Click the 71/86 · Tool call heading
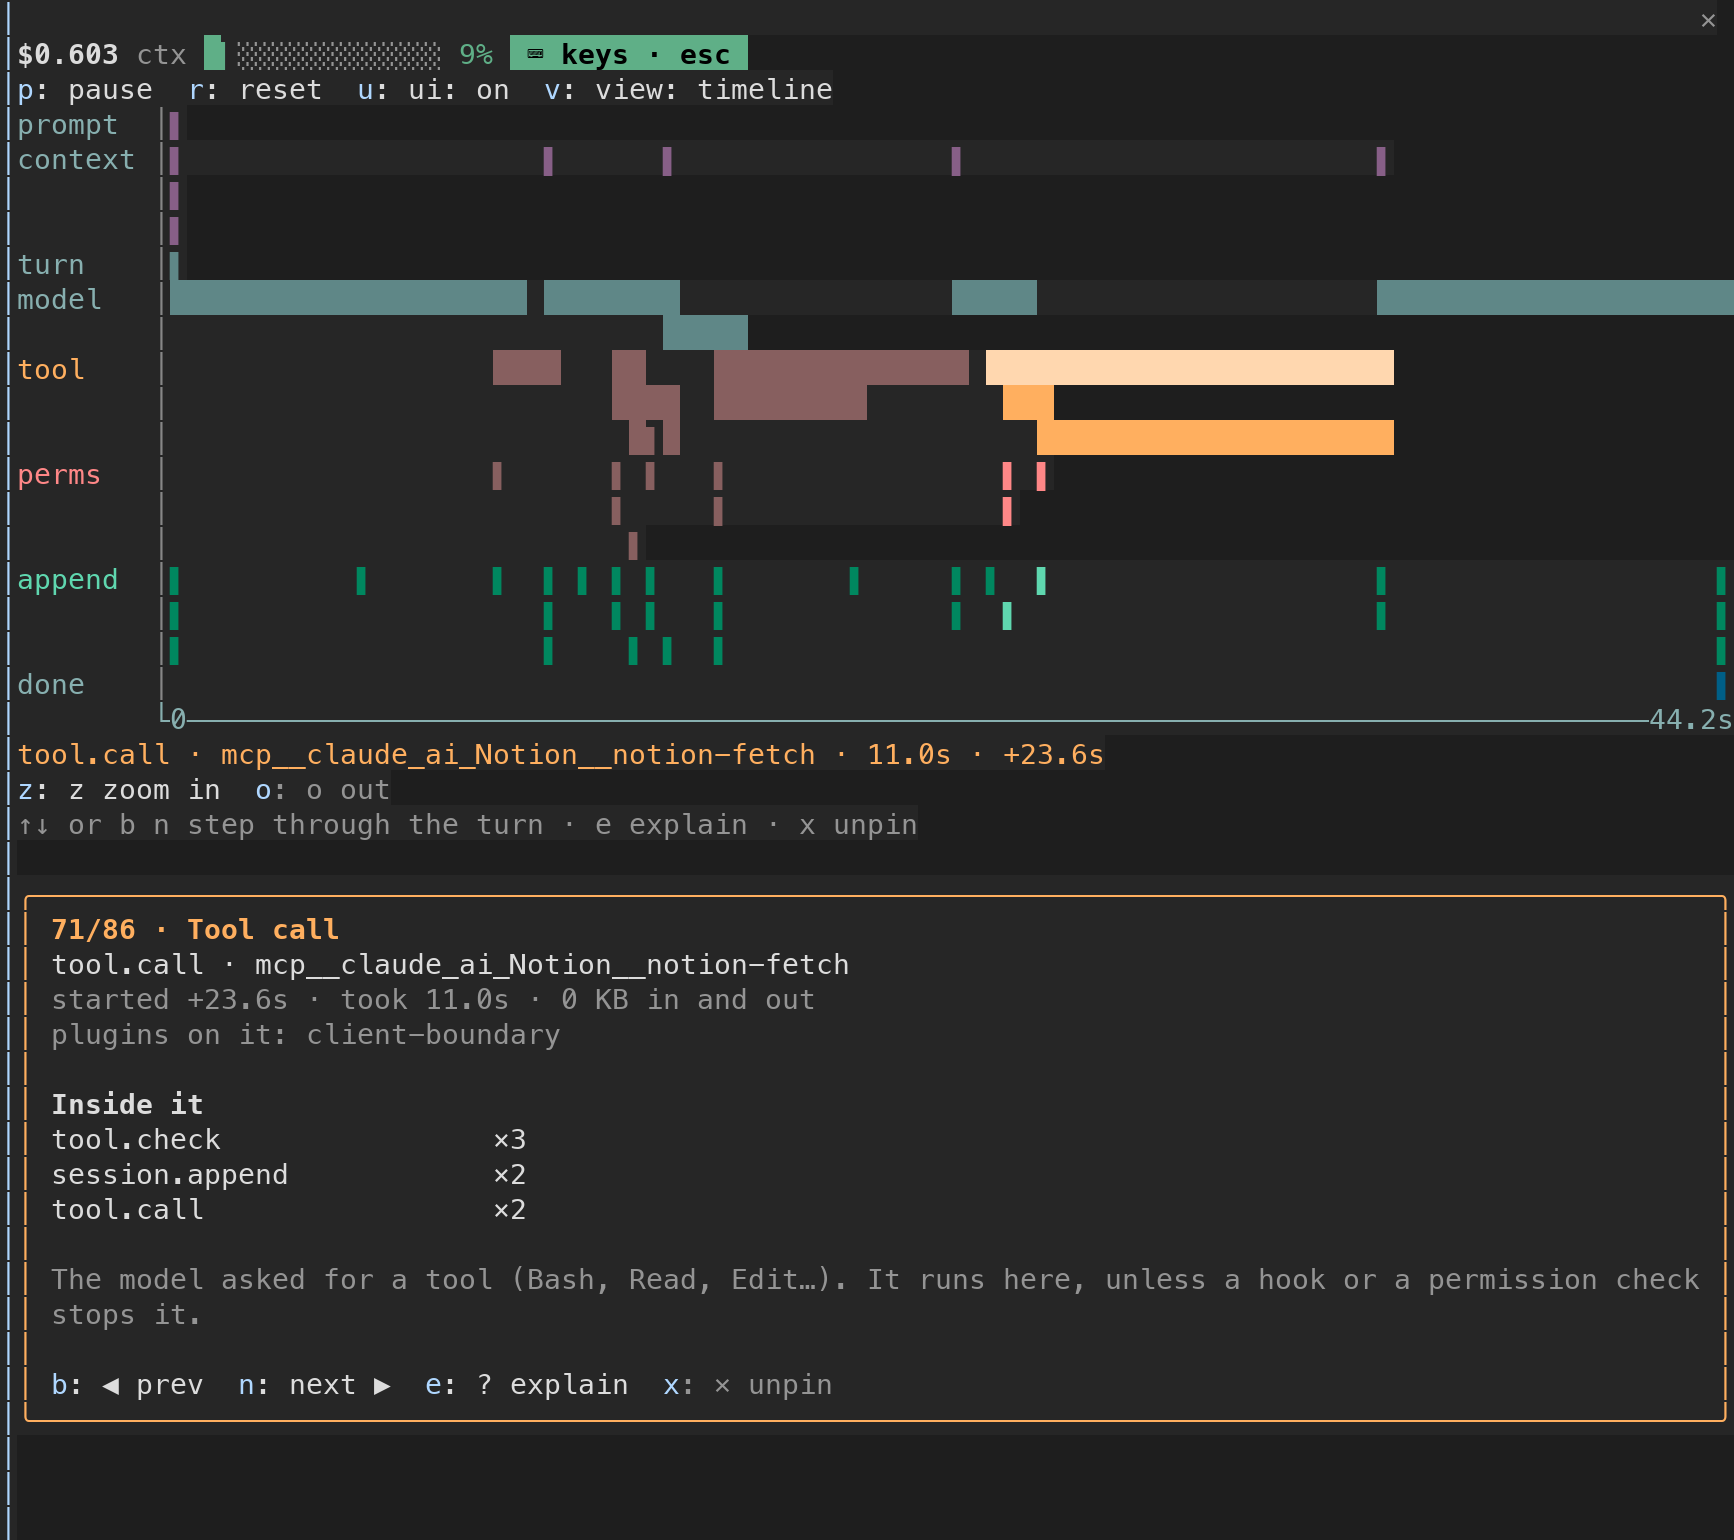This screenshot has height=1540, width=1734. click(195, 930)
